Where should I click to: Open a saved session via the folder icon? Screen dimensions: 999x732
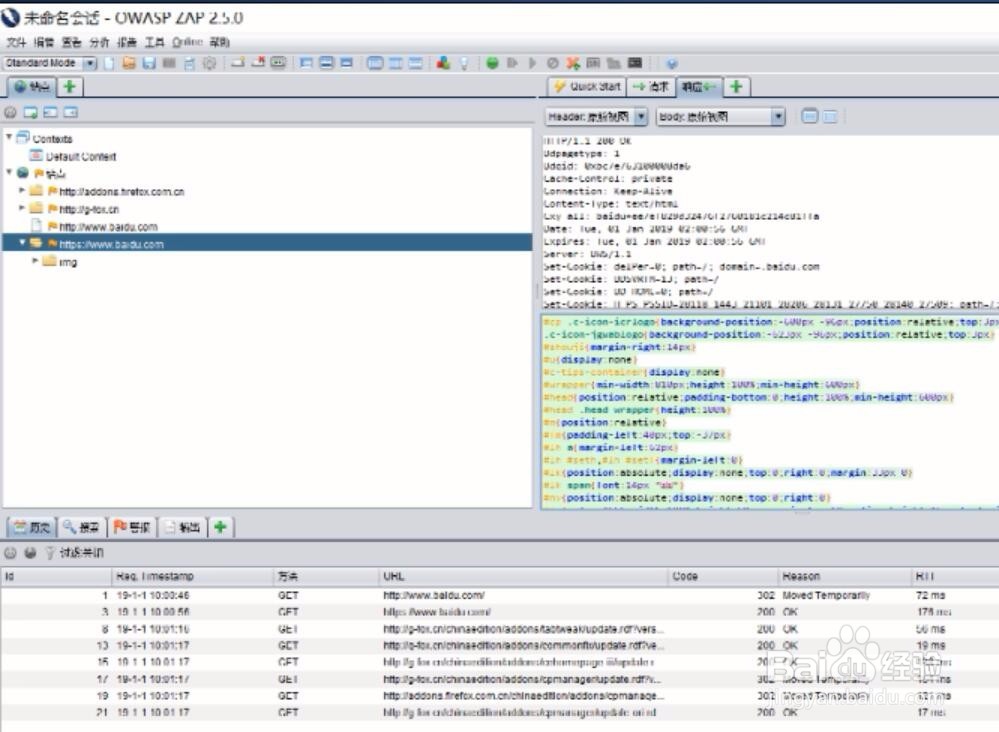pyautogui.click(x=129, y=63)
